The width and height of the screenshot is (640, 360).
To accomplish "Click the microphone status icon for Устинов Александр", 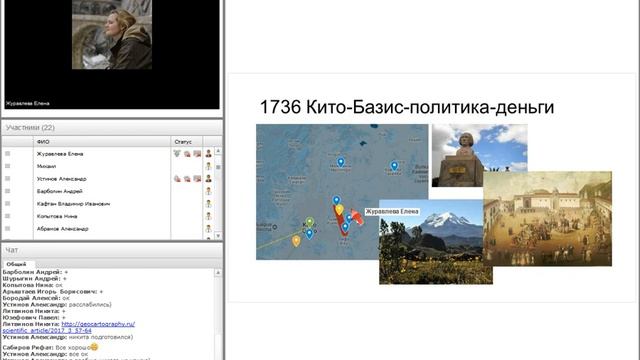I will click(x=177, y=178).
